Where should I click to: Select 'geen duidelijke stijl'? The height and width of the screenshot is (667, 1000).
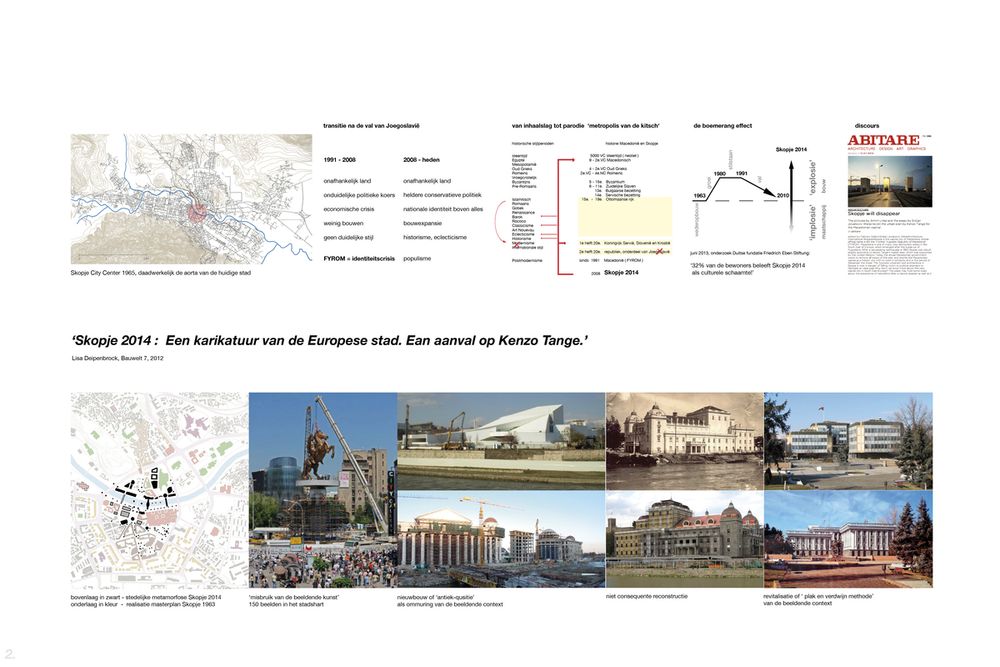pos(348,237)
